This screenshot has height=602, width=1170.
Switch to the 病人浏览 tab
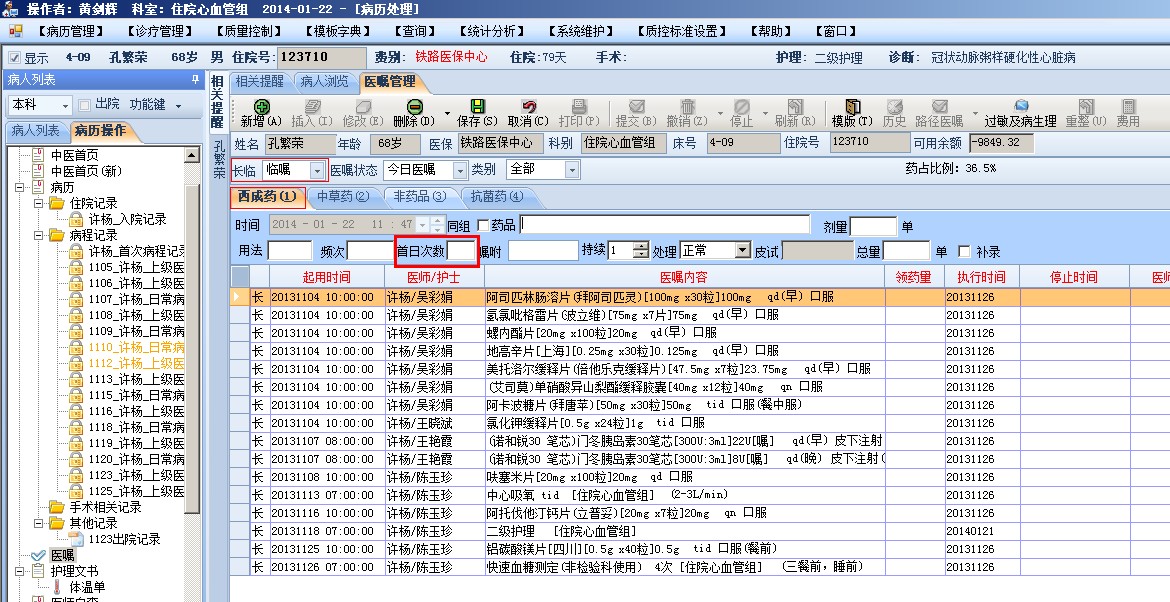pyautogui.click(x=325, y=81)
